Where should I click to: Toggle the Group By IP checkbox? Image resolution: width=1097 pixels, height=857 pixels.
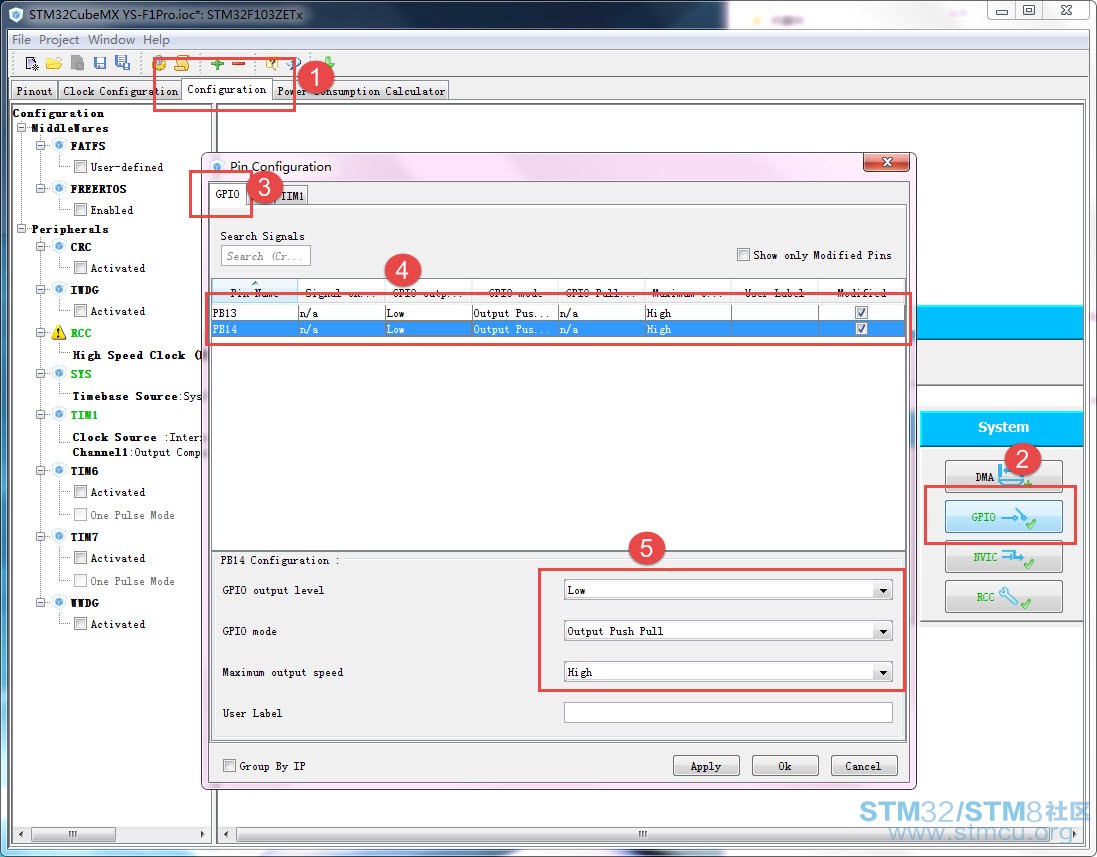pos(229,765)
